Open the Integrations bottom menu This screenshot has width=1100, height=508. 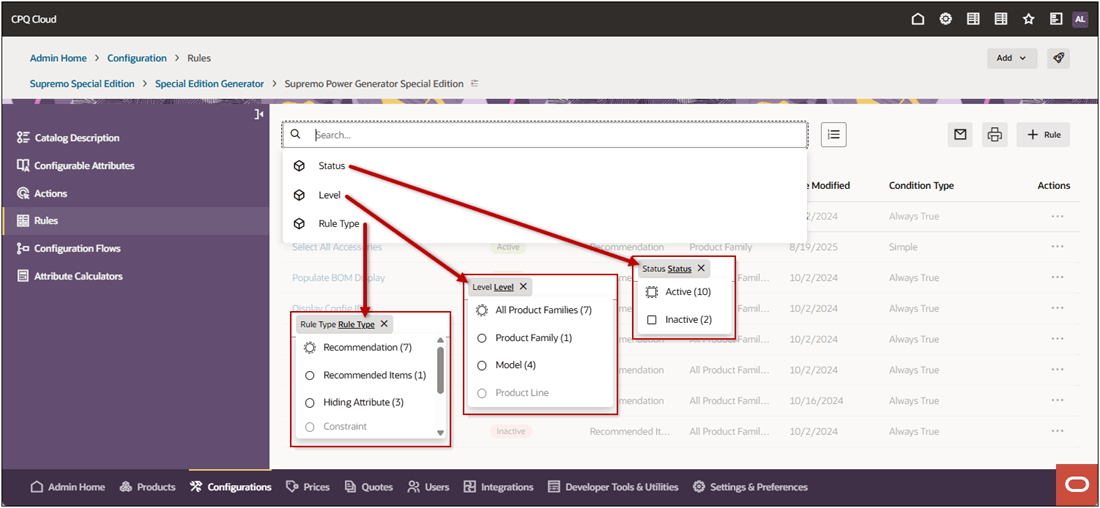[498, 486]
